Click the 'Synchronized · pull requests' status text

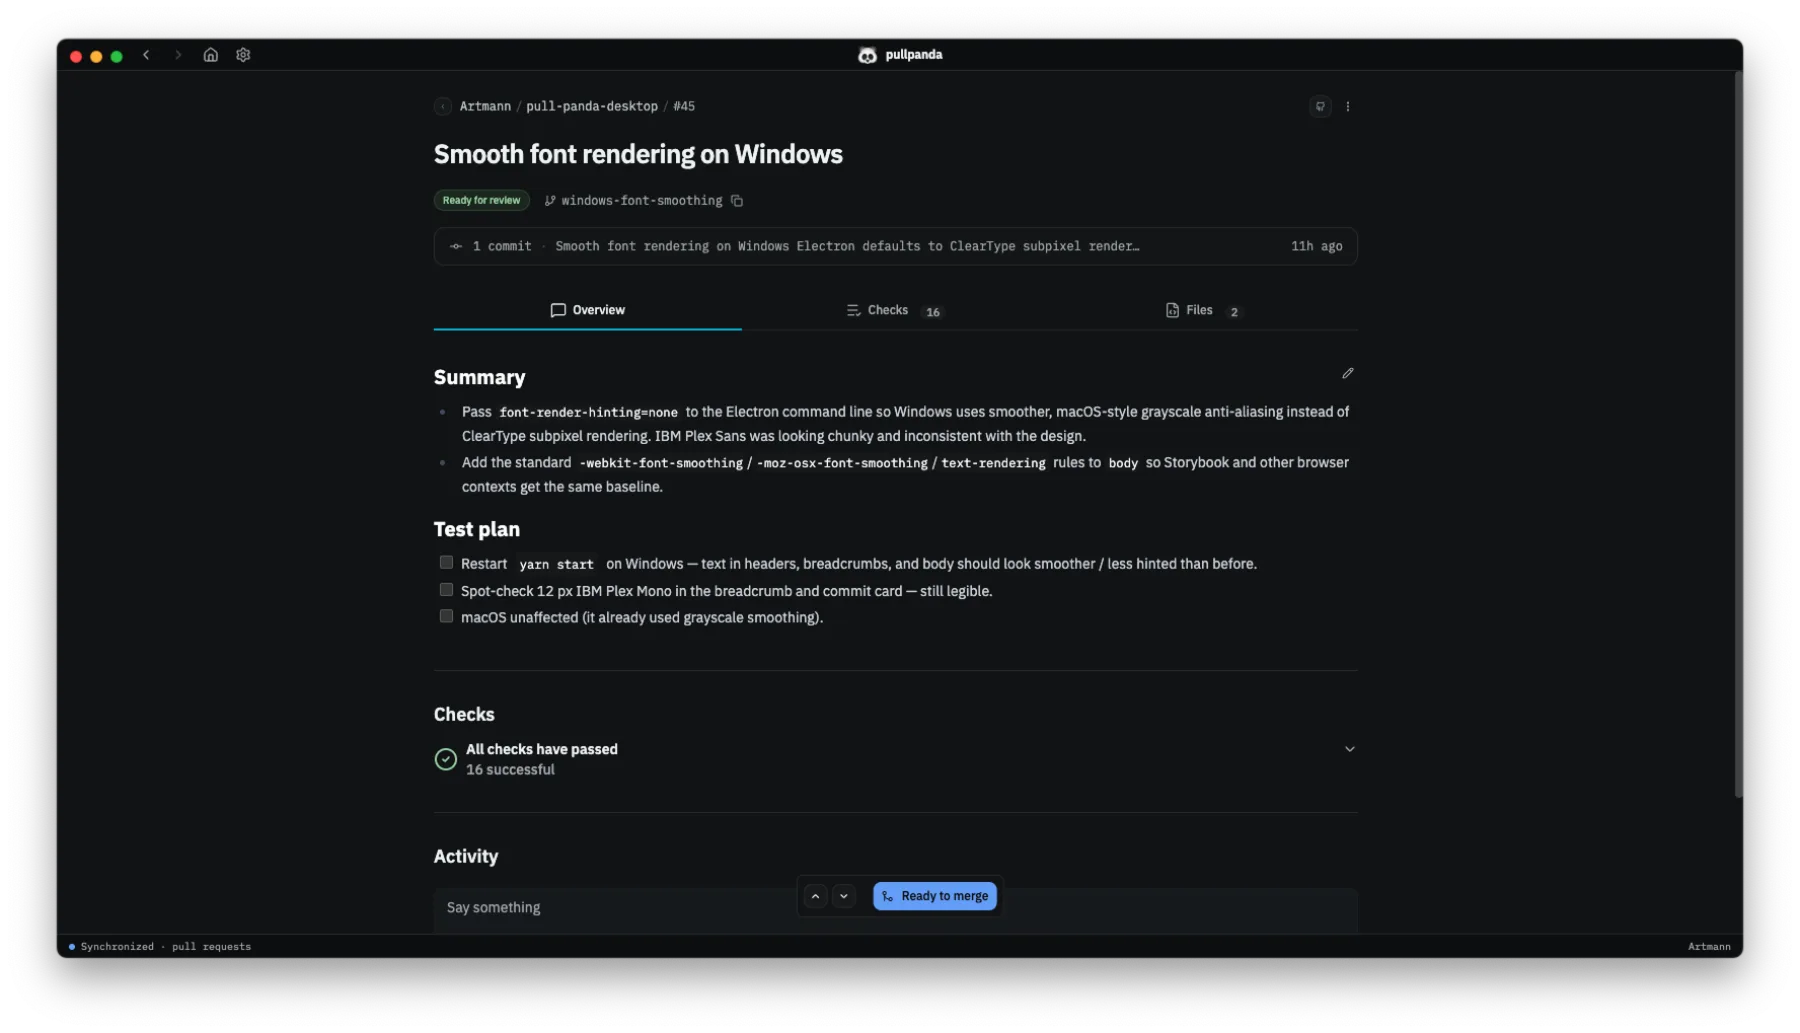[166, 947]
